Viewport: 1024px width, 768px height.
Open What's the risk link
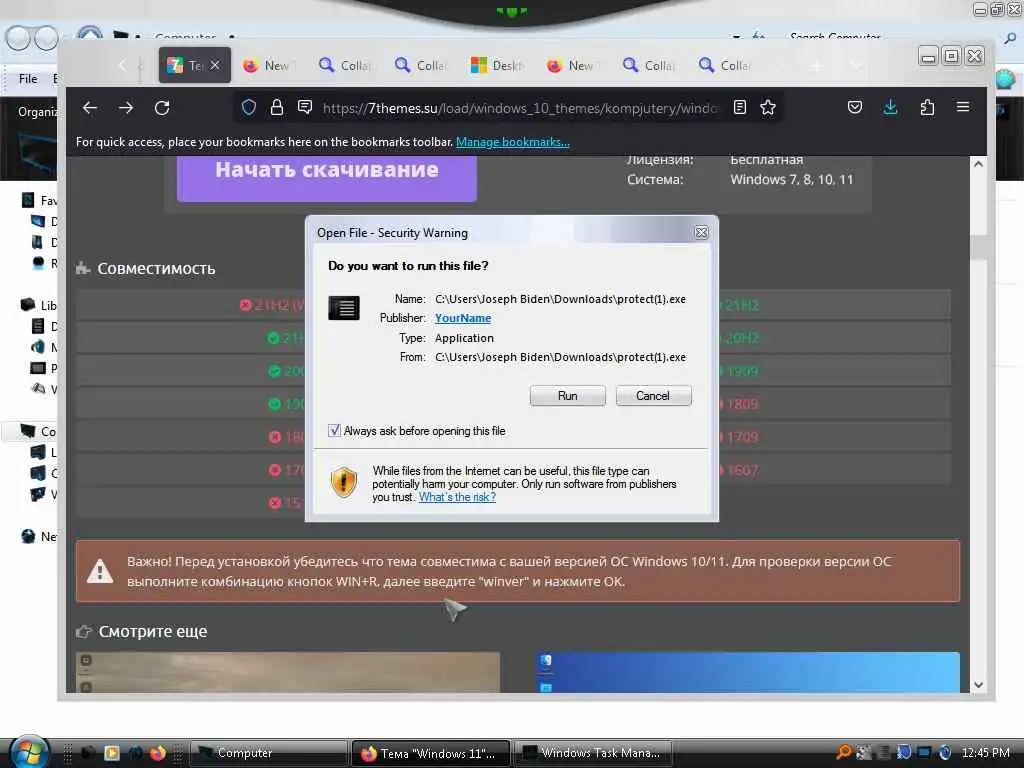click(457, 497)
